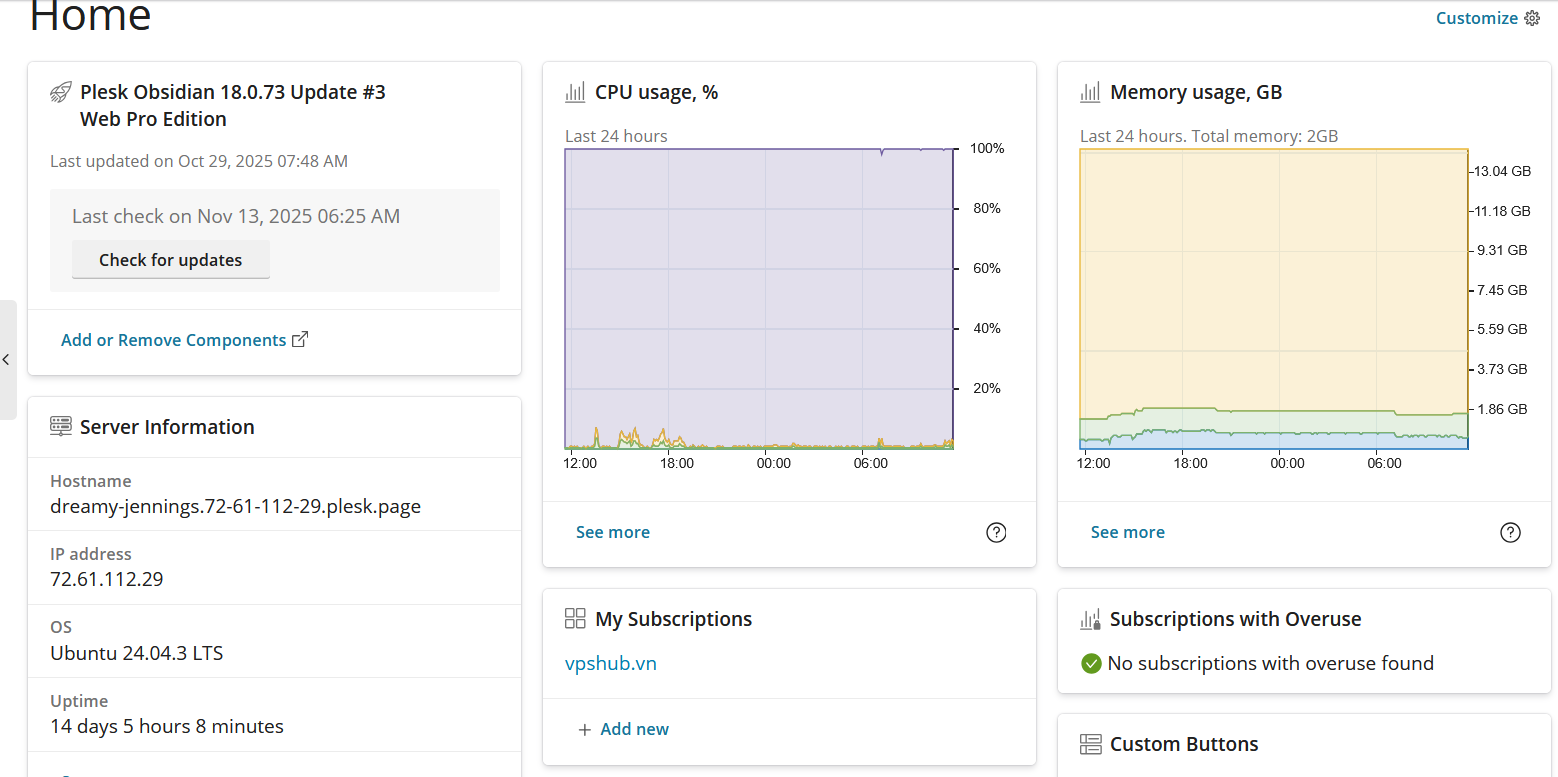1558x777 pixels.
Task: Click the 13.04 GB label on Memory chart axis
Action: [x=1504, y=171]
